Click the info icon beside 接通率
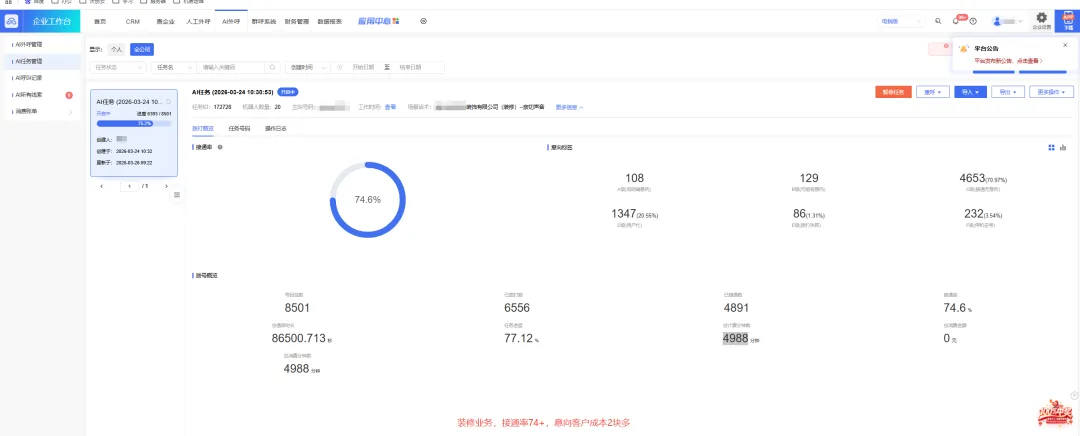1080x436 pixels. [x=220, y=147]
